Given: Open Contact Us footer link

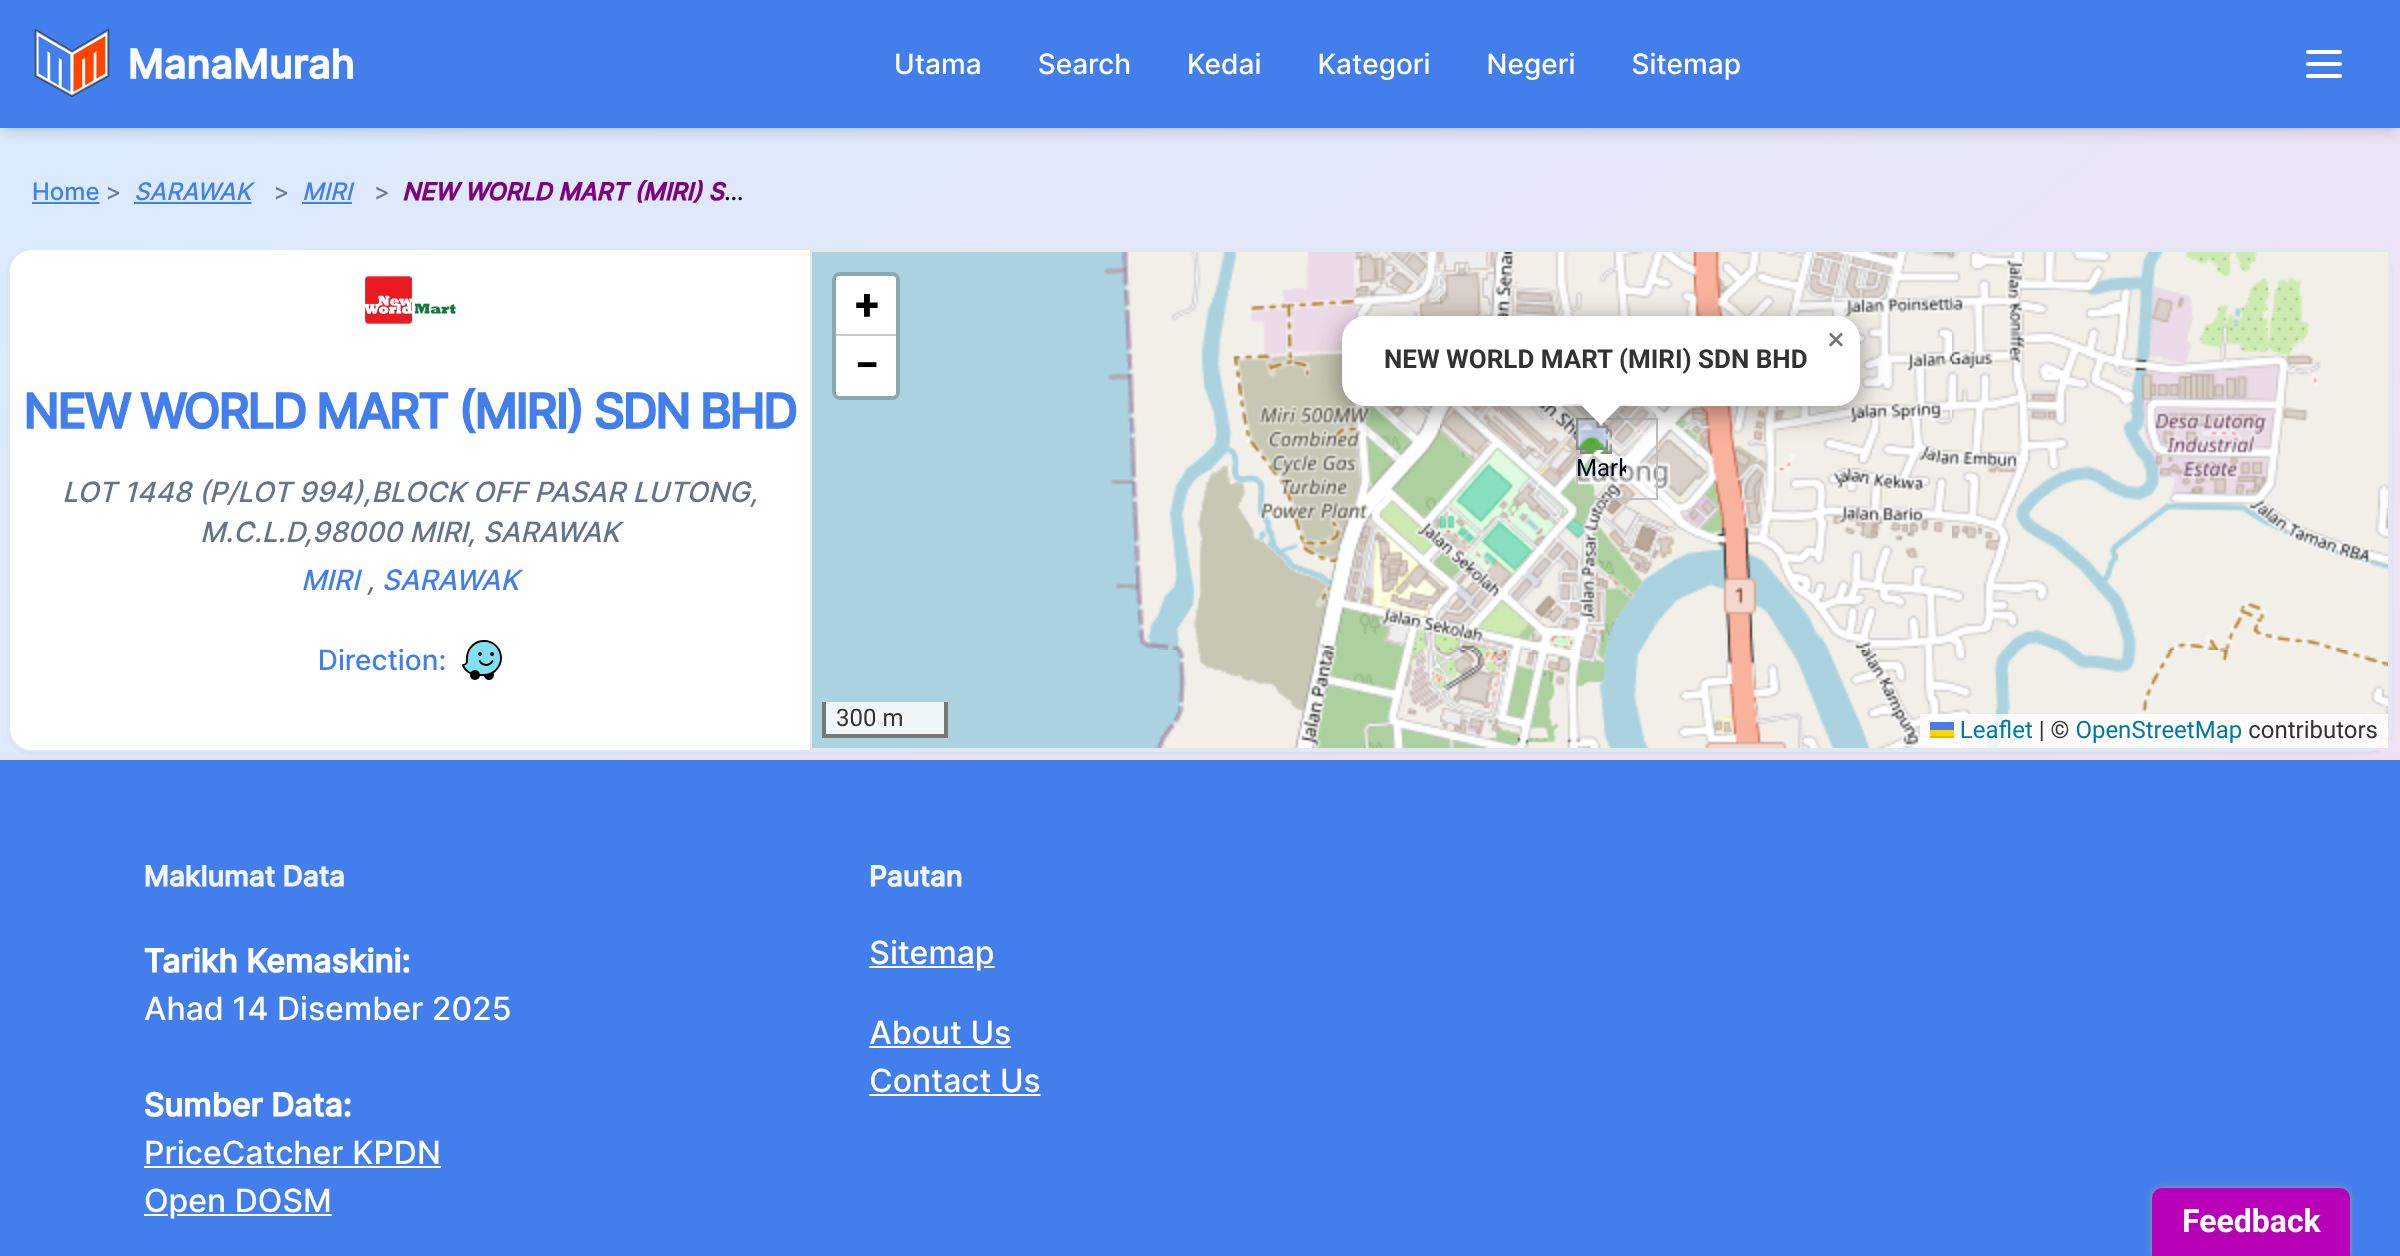Looking at the screenshot, I should [x=954, y=1080].
